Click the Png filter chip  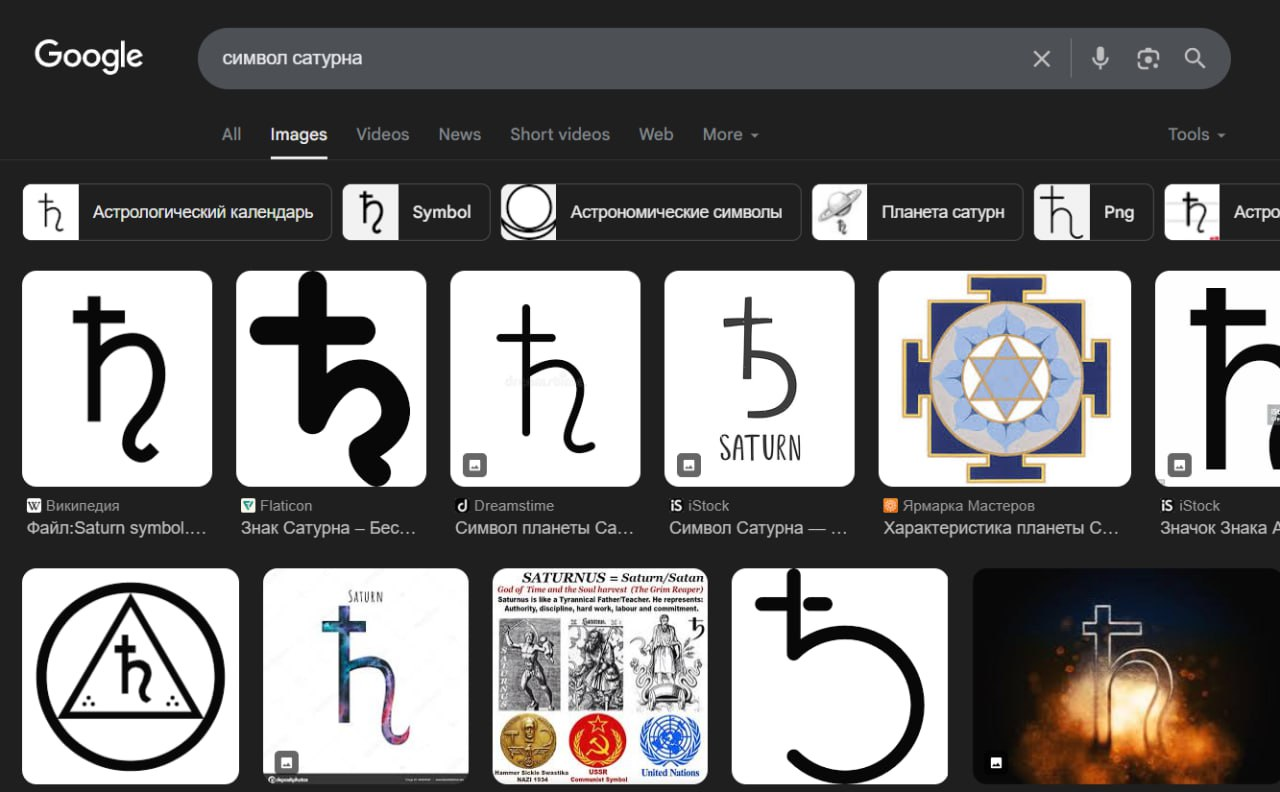1093,212
